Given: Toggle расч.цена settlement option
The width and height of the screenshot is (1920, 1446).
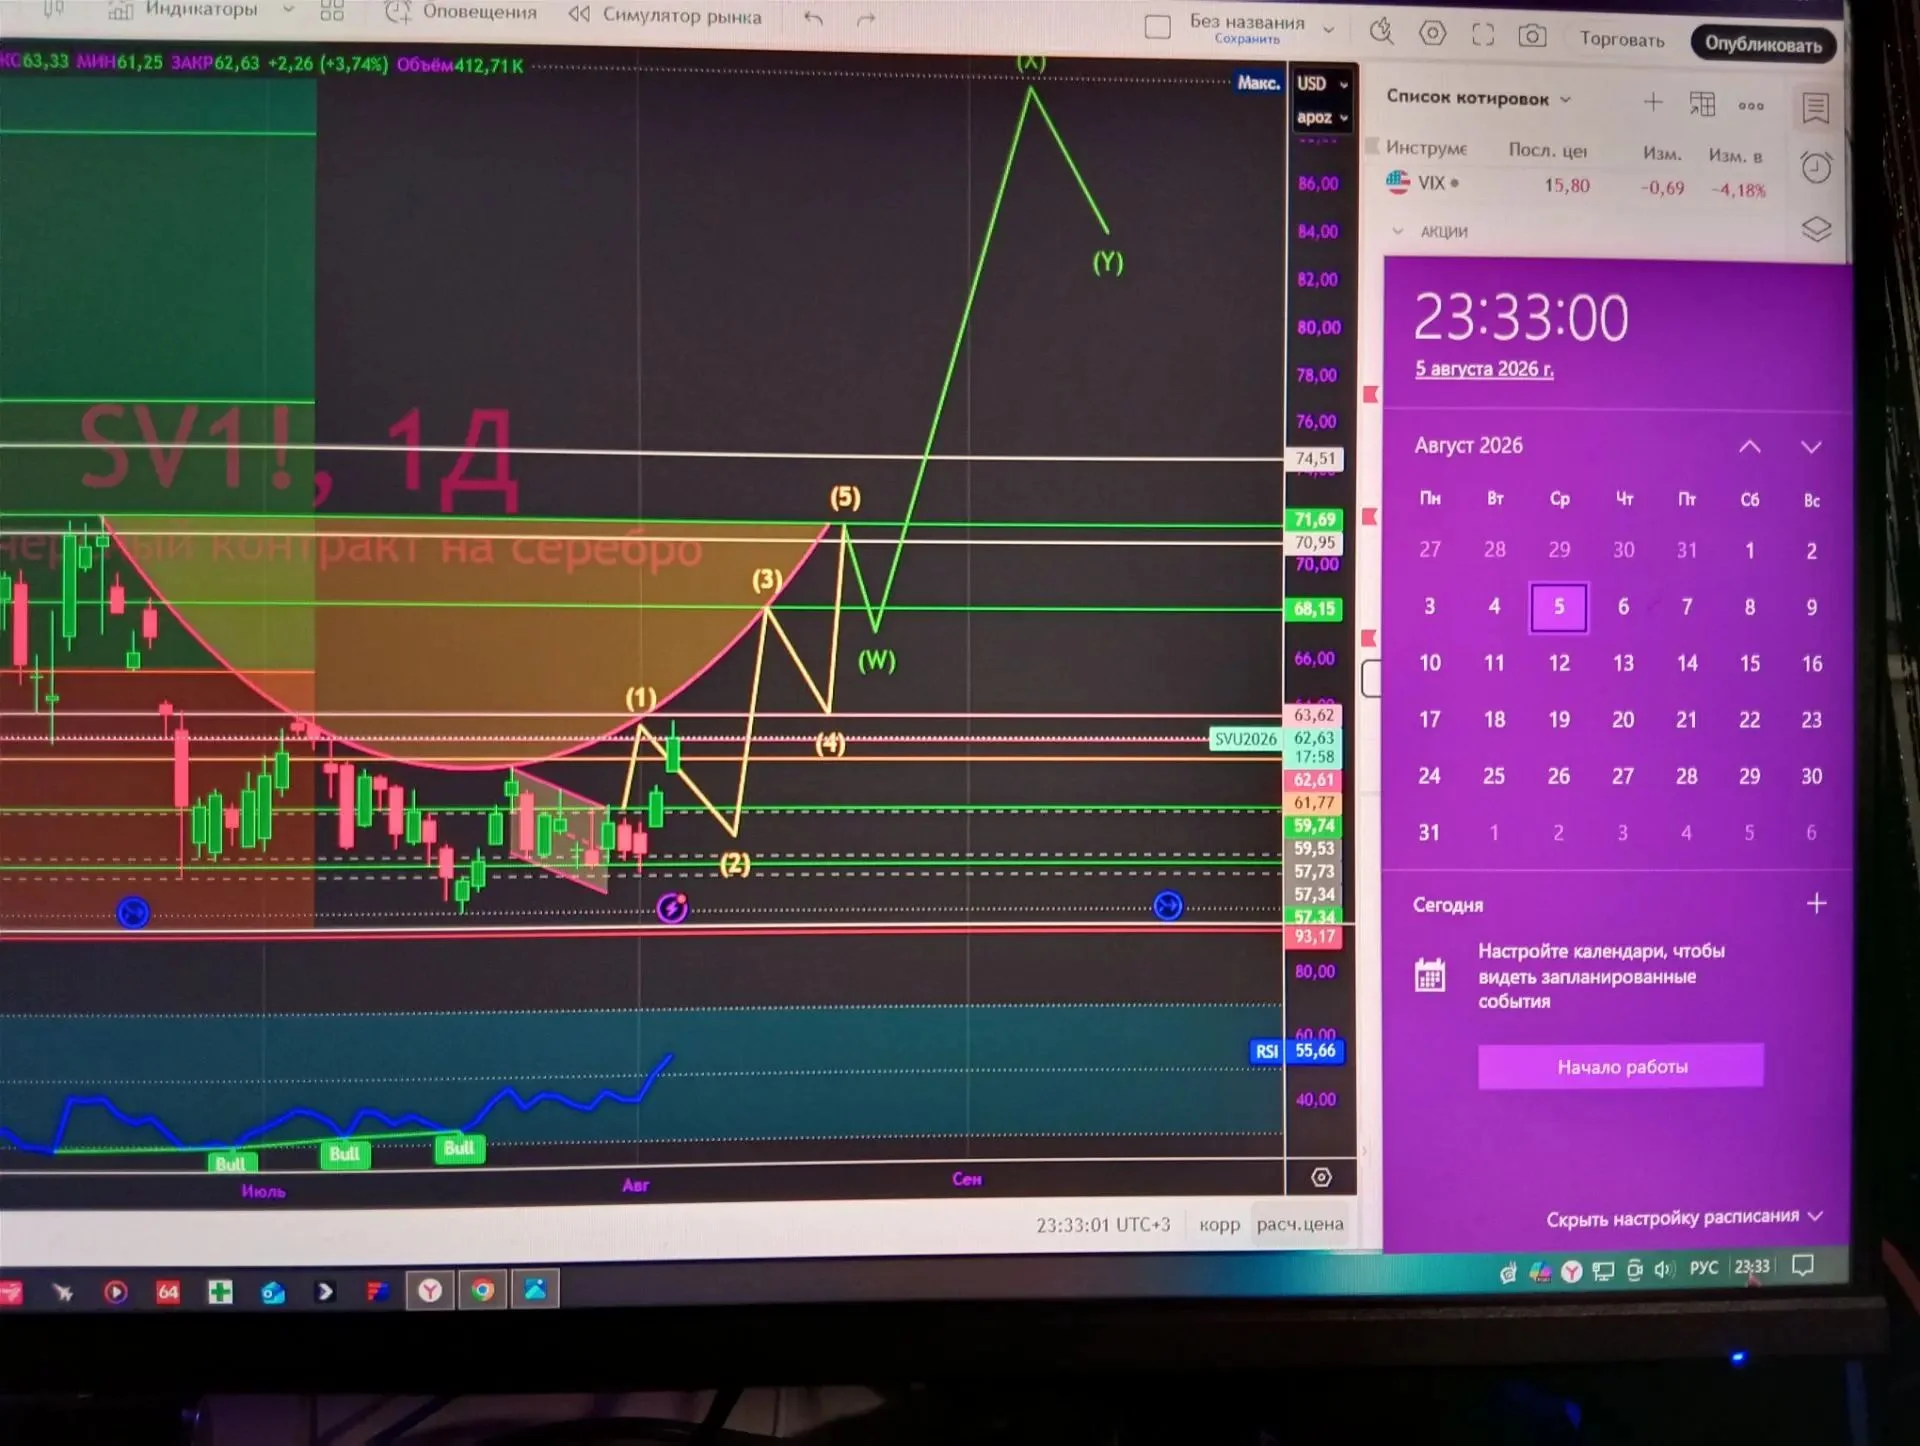Looking at the screenshot, I should point(1300,1224).
